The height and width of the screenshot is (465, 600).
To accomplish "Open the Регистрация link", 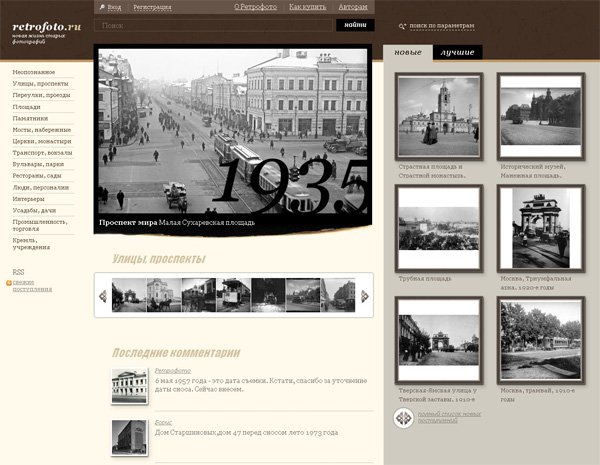I will [x=152, y=7].
